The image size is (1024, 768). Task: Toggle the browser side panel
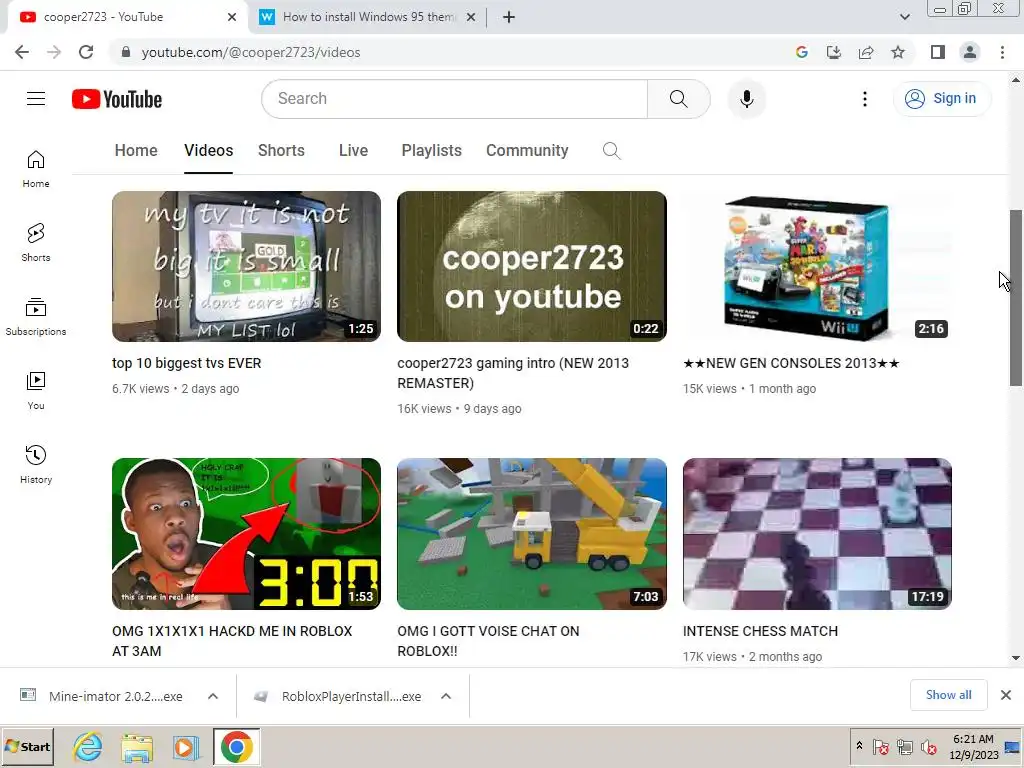point(938,52)
